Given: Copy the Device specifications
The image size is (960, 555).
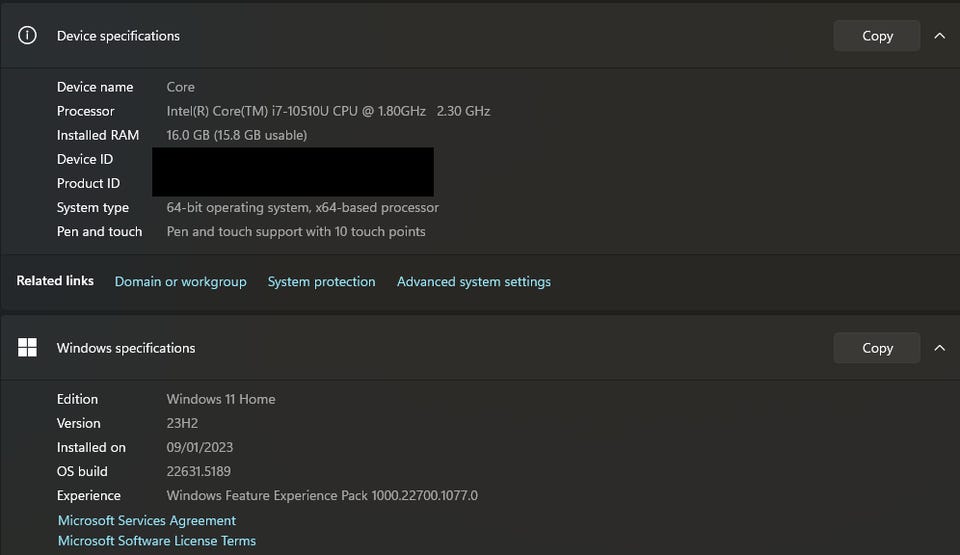Looking at the screenshot, I should coord(877,35).
